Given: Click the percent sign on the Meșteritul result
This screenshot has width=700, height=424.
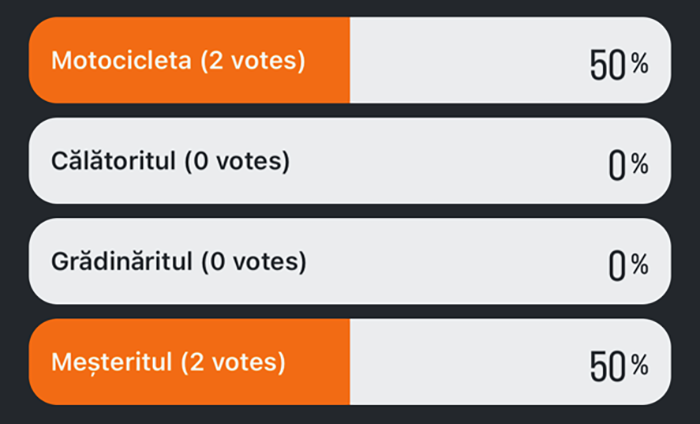Looking at the screenshot, I should (639, 367).
